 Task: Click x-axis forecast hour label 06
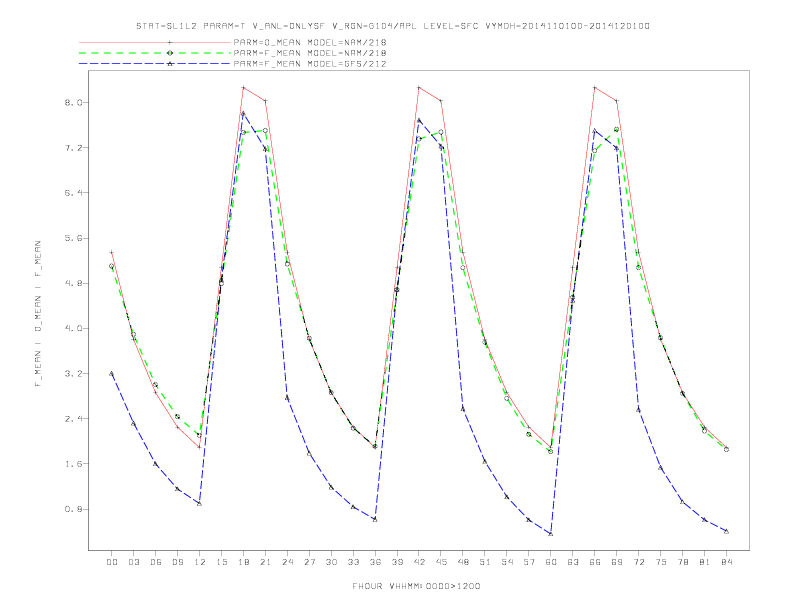coord(156,562)
